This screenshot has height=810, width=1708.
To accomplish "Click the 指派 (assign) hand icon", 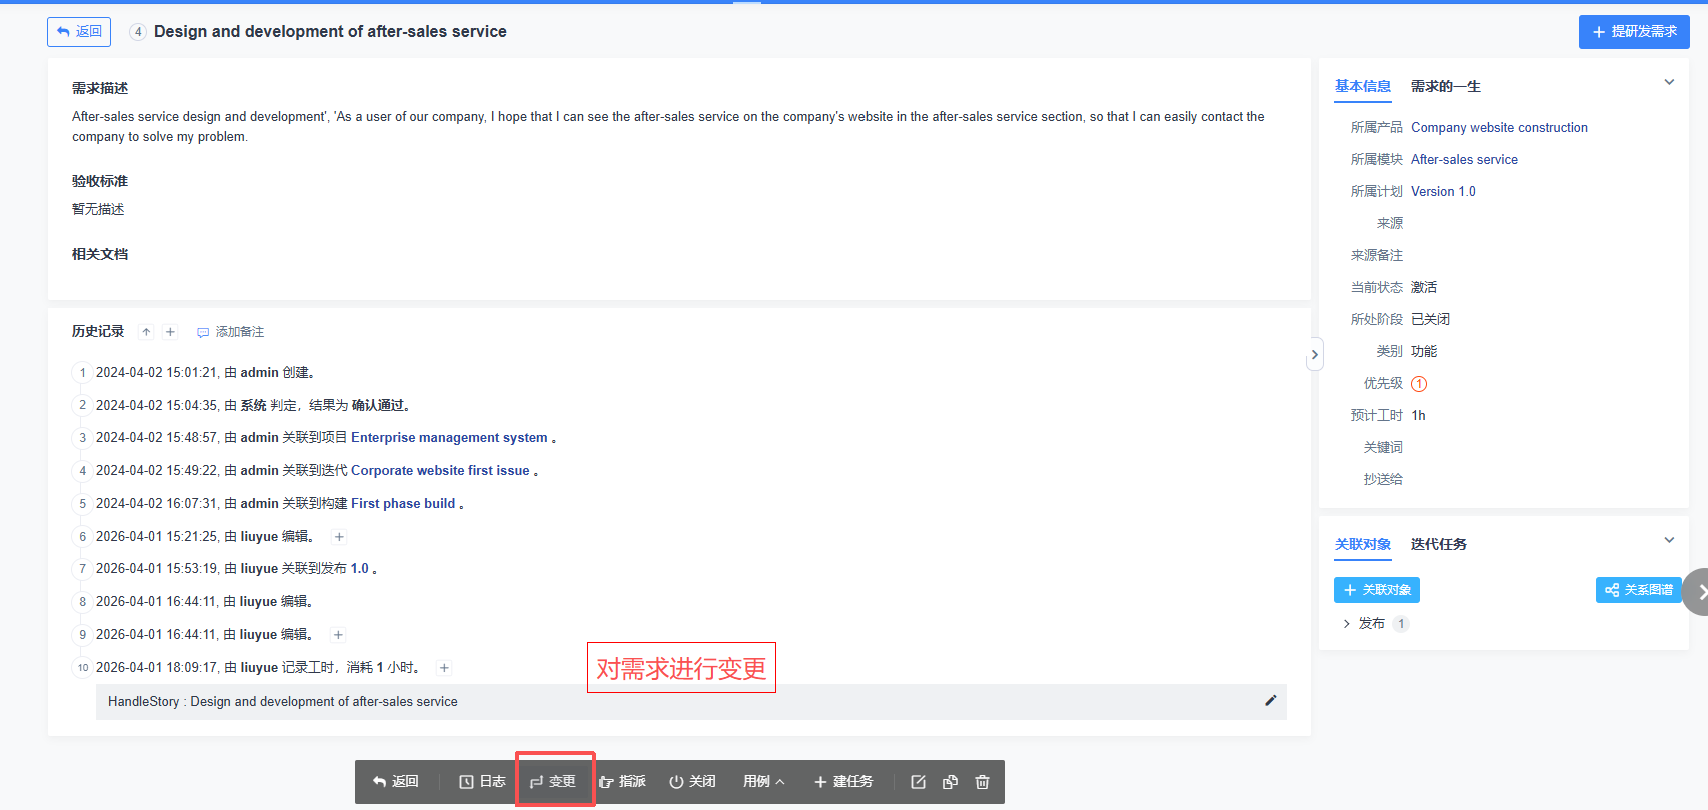I will (x=607, y=782).
